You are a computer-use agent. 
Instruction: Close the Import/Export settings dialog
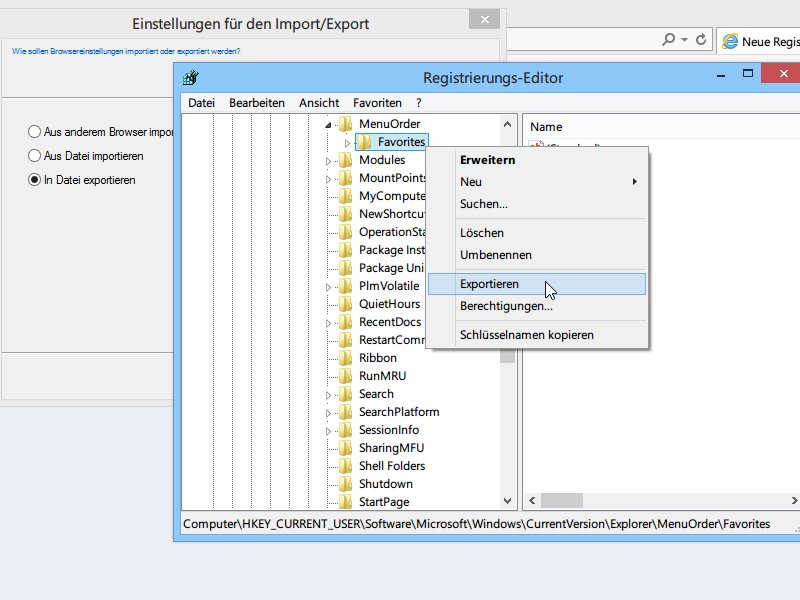pos(484,19)
